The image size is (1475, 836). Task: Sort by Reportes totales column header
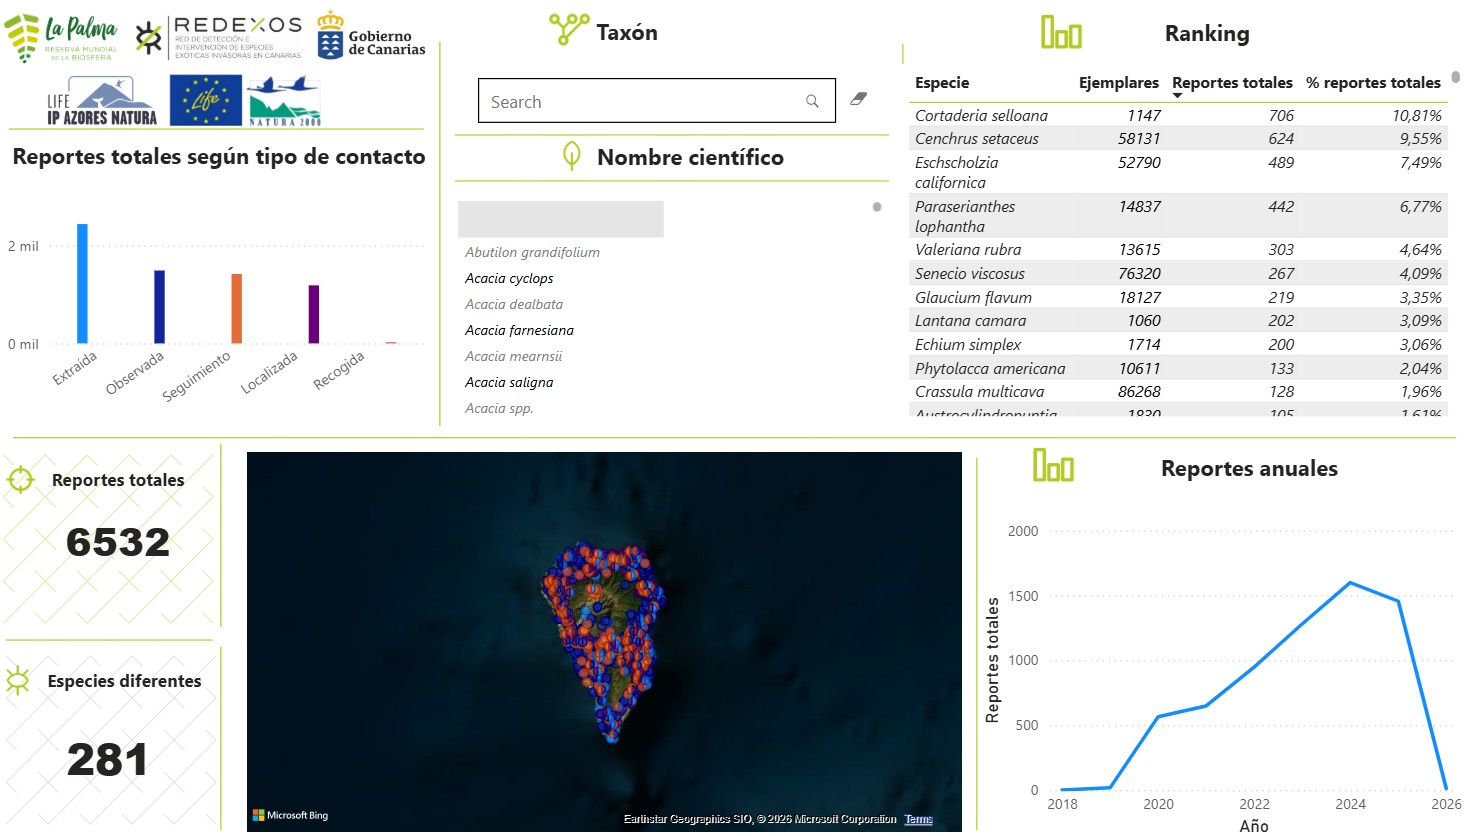point(1232,83)
